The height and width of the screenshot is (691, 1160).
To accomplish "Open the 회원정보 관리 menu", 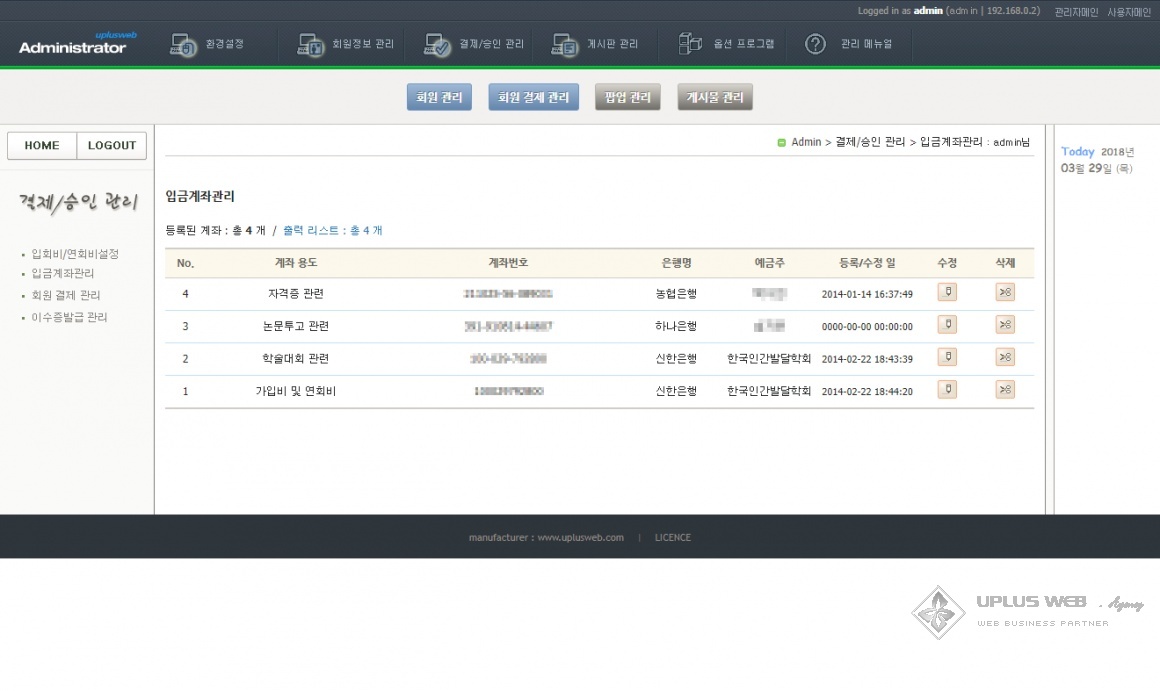I will pos(347,45).
